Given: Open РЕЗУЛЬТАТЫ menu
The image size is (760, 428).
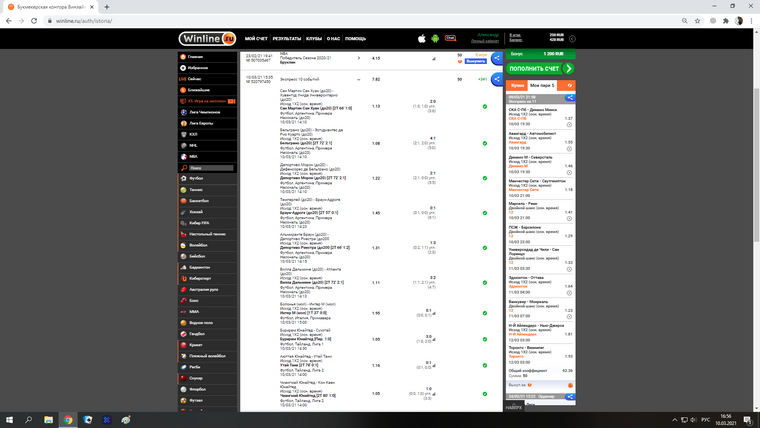Looking at the screenshot, I should tap(286, 39).
